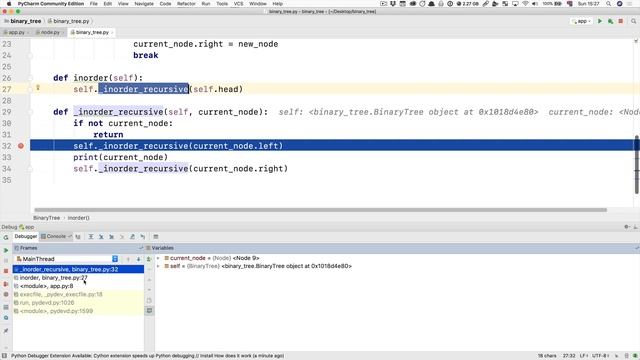Viewport: 640px width, 360px height.
Task: Open Search Everywhere magnifier in PyCharm toolbar
Action: point(633,21)
